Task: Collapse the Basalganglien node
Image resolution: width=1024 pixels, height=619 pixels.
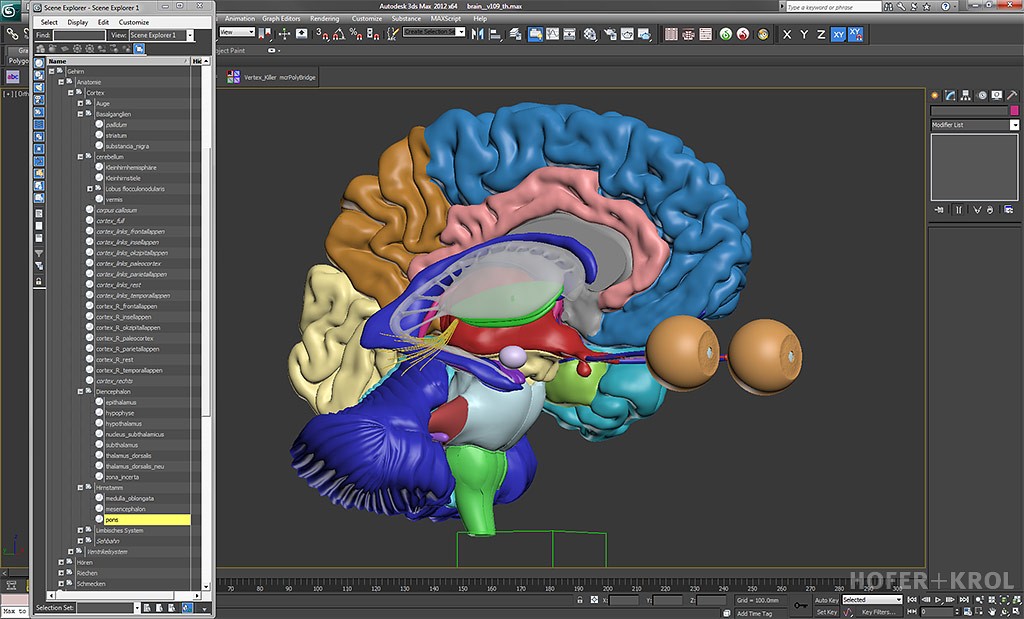Action: tap(80, 114)
